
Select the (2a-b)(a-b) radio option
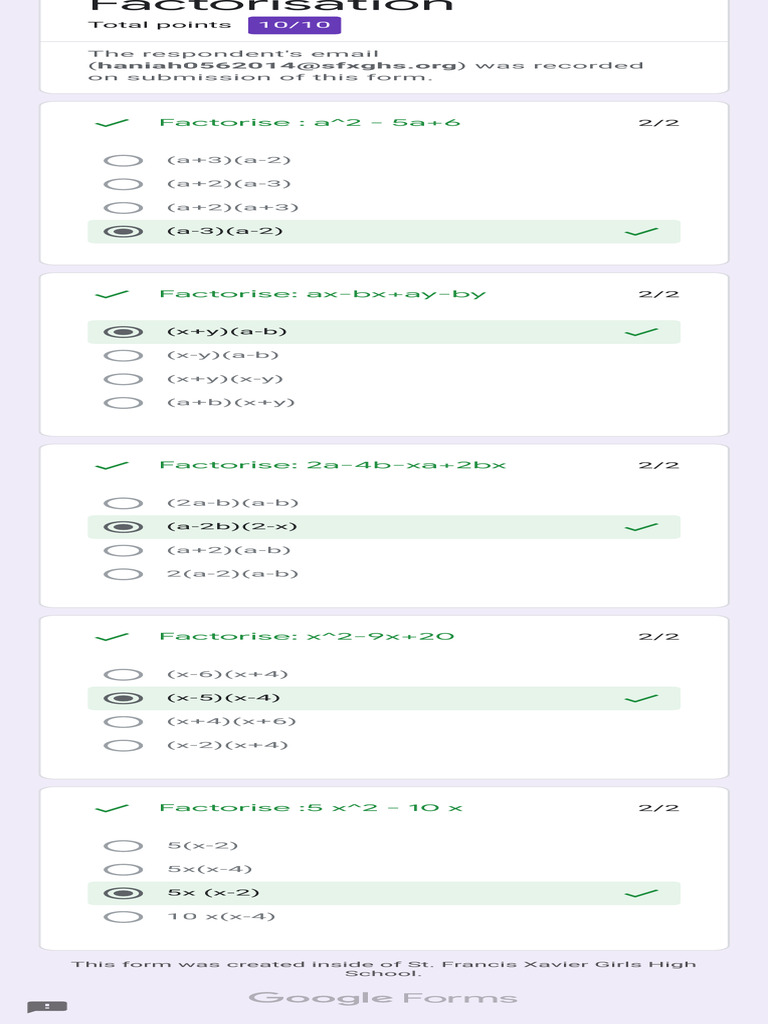tap(123, 503)
